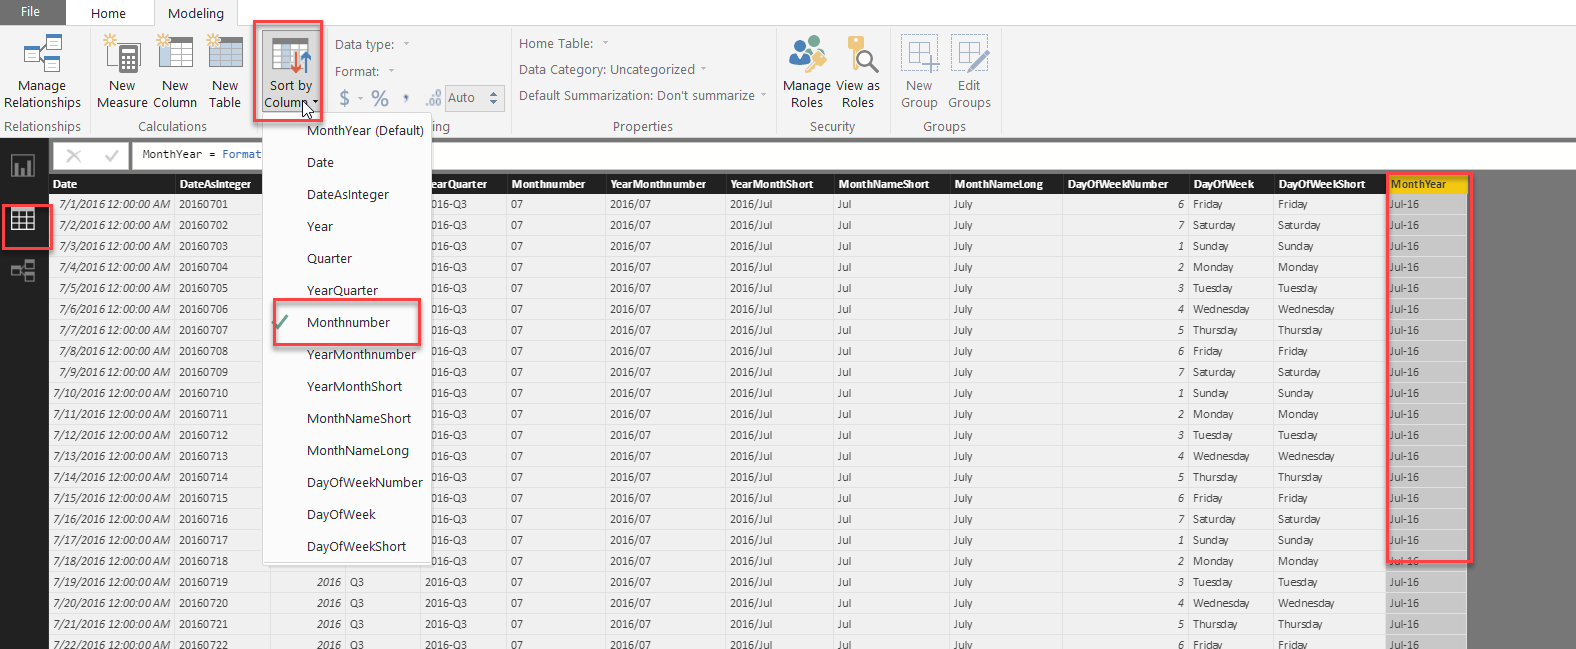Screen dimensions: 1576x649
Task: Click the thousands separator comma icon
Action: 406,98
